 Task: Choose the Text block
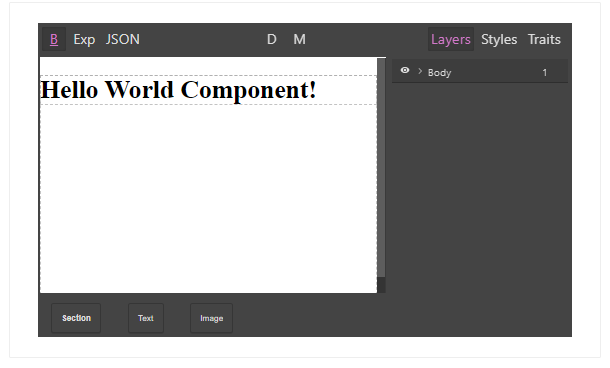(146, 318)
